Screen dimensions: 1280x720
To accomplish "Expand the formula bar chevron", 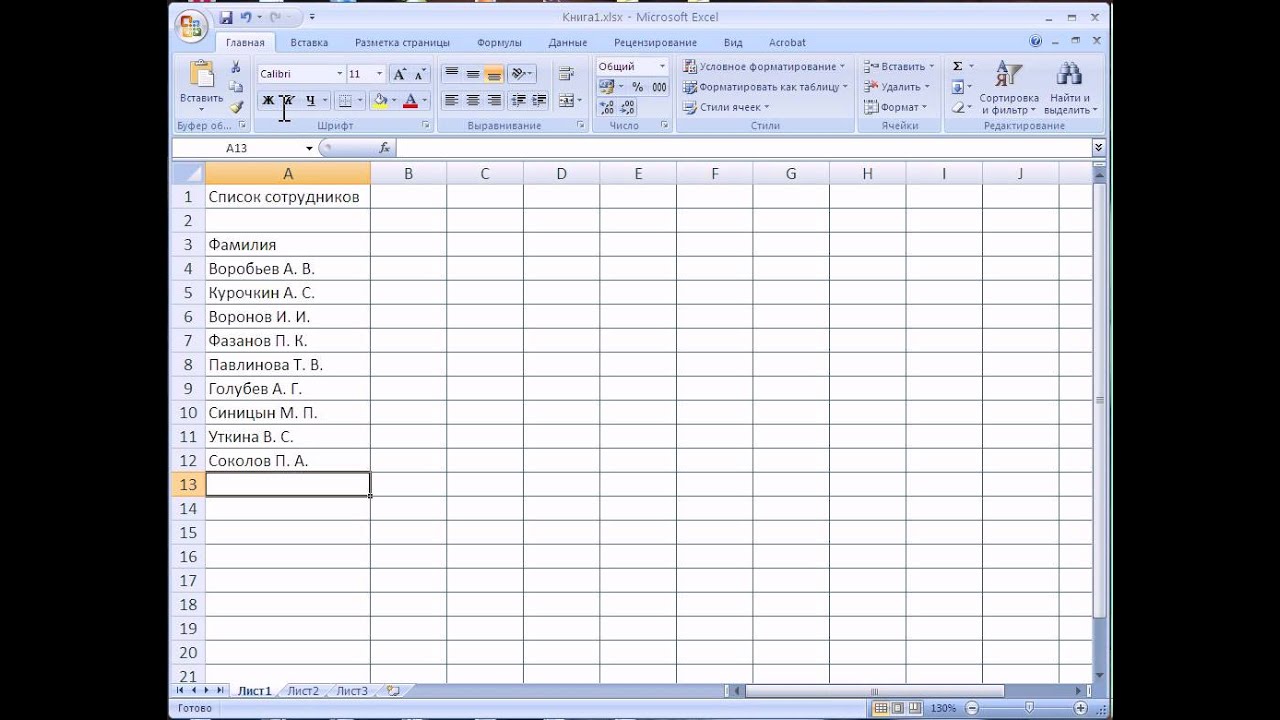I will (x=1098, y=148).
